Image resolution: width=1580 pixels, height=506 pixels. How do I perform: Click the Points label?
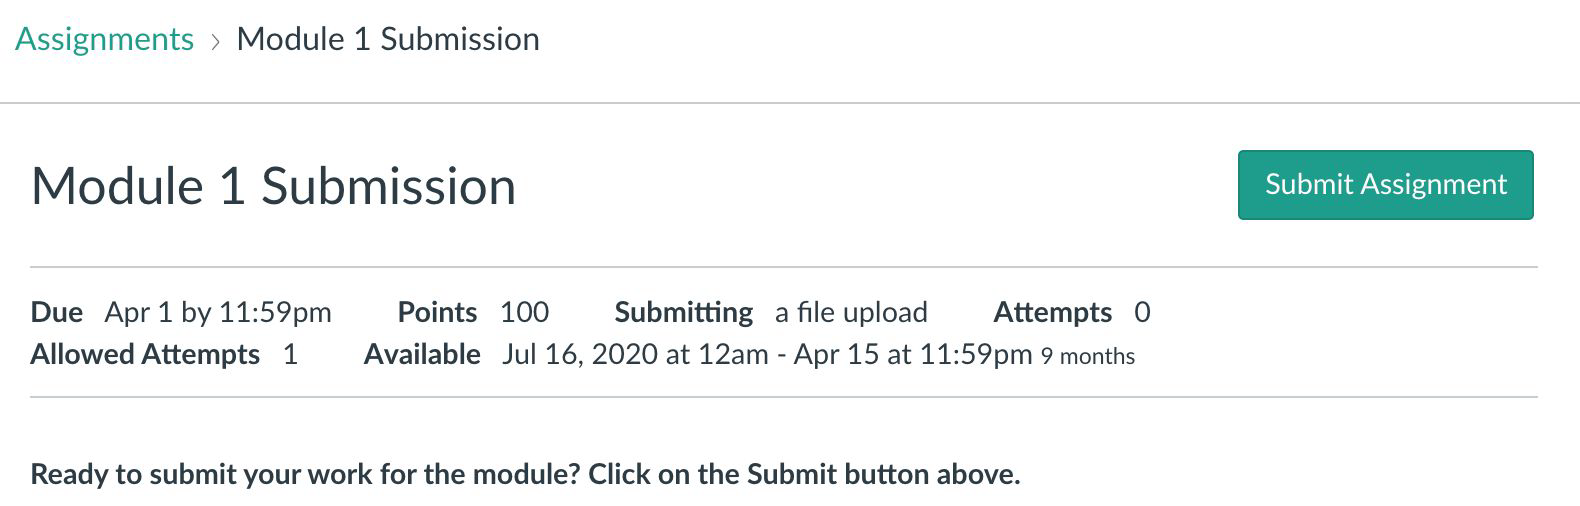pyautogui.click(x=437, y=312)
